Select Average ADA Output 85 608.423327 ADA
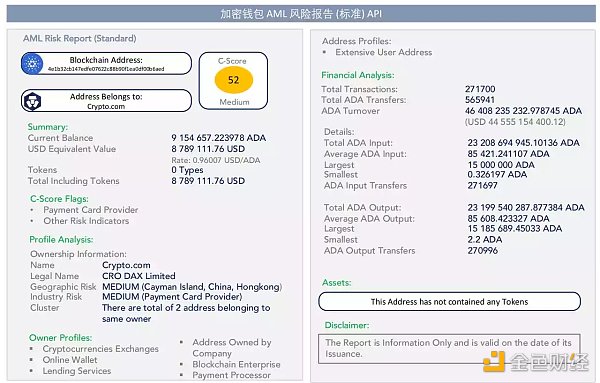Image resolution: width=600 pixels, height=383 pixels. (509, 218)
